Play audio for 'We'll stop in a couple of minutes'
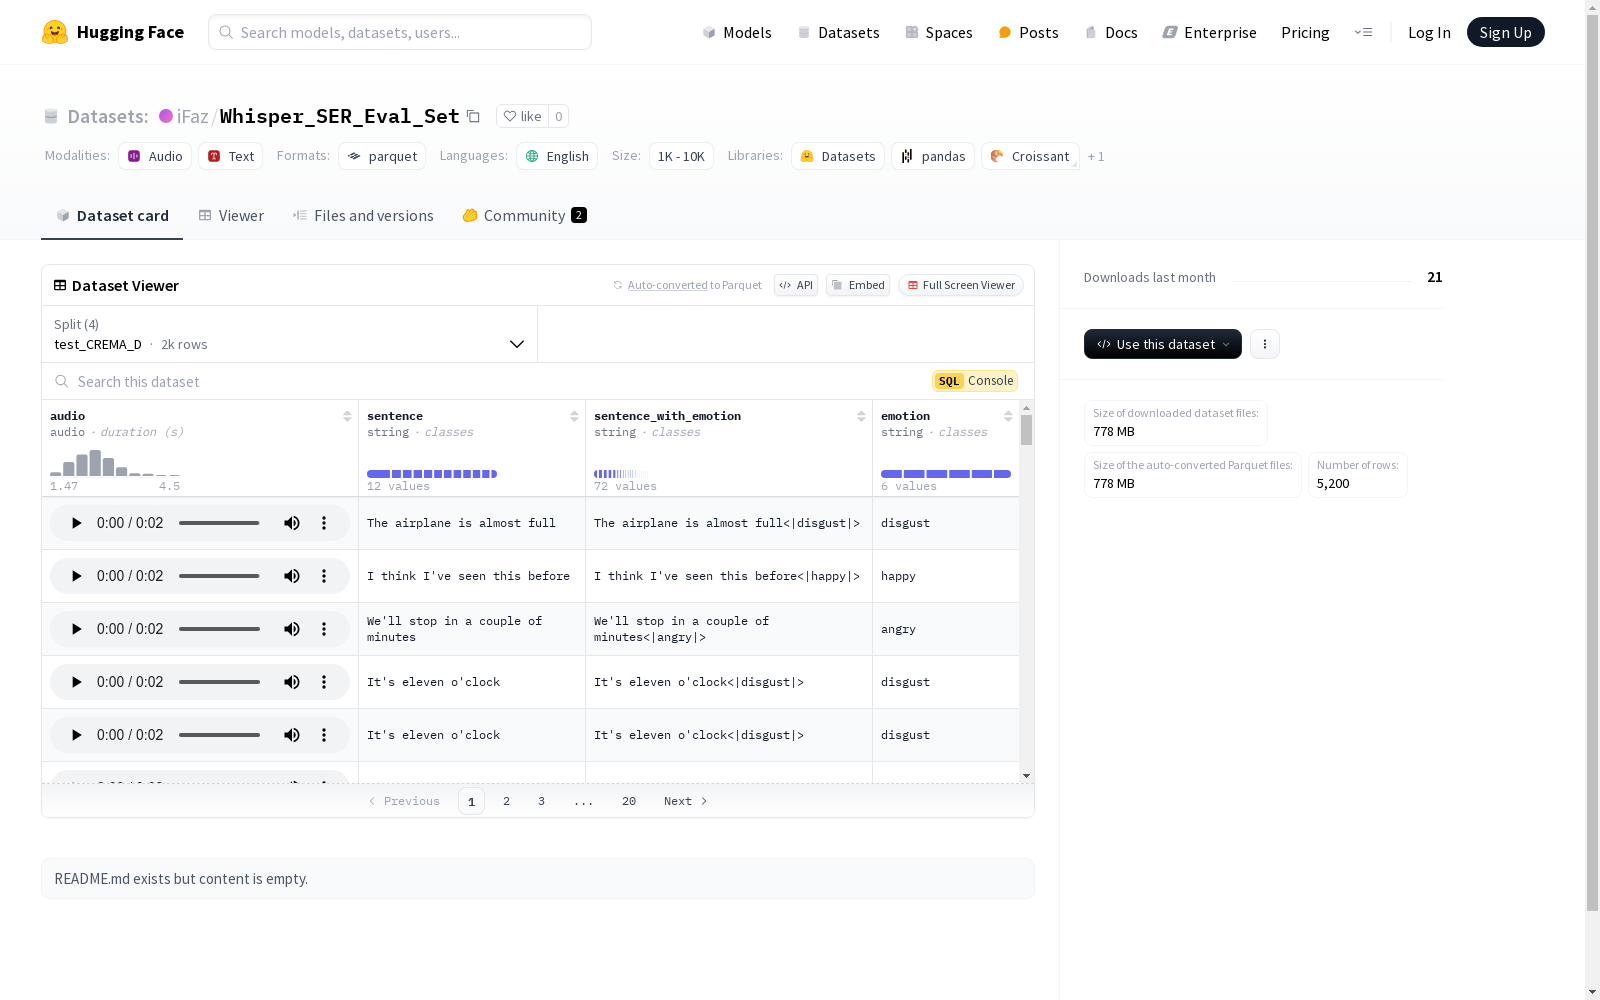Viewport: 1600px width, 1000px height. pyautogui.click(x=76, y=629)
